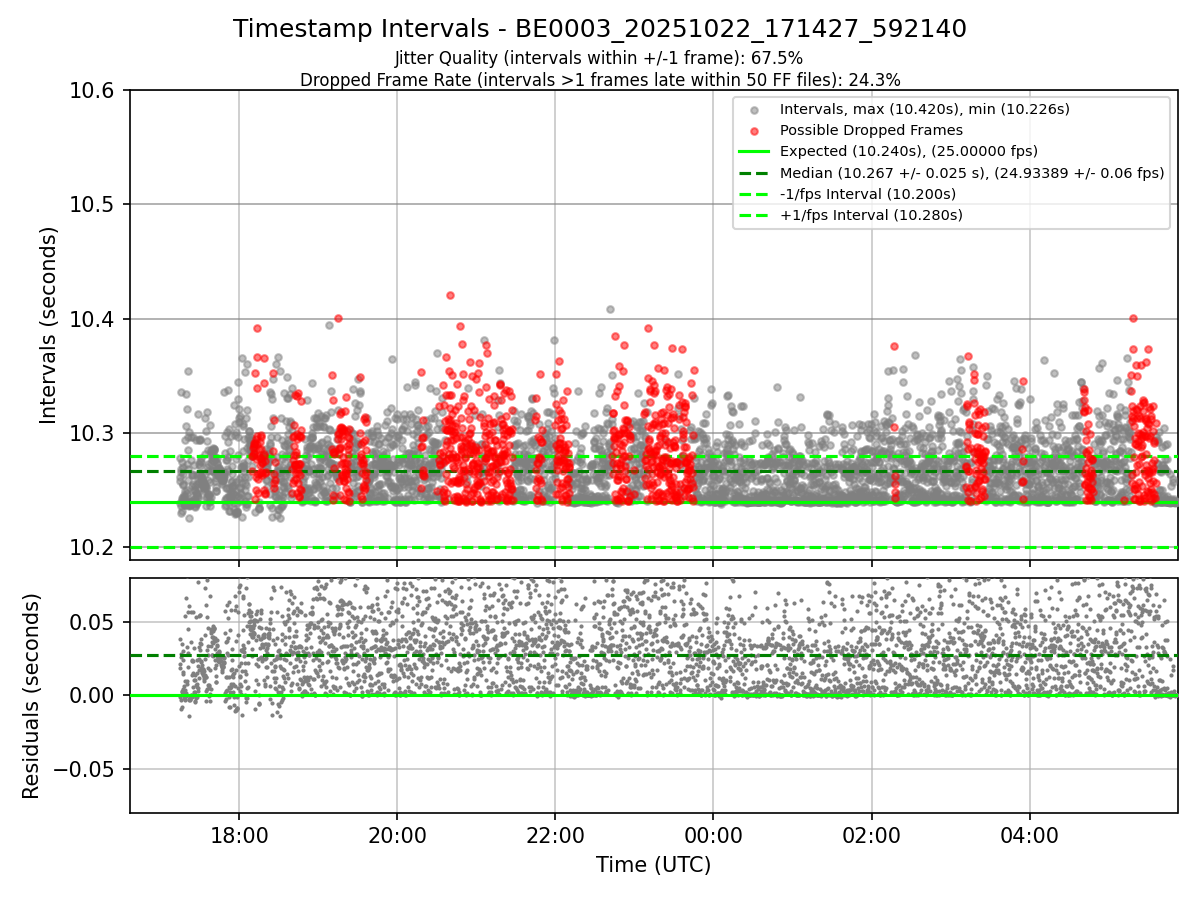Viewport: 1200px width, 900px height.
Task: Click the gray Intervals legend marker
Action: [754, 110]
